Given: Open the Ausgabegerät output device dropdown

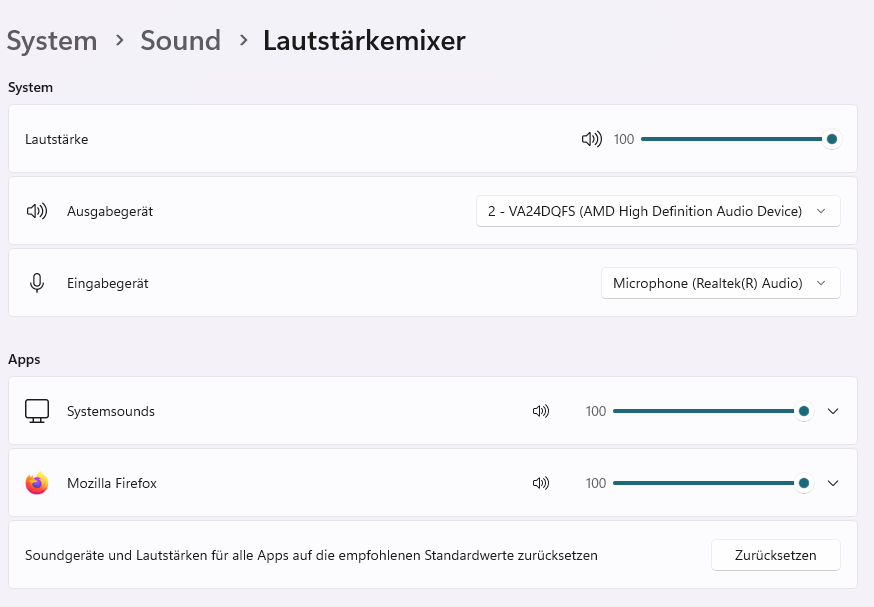Looking at the screenshot, I should click(x=658, y=211).
